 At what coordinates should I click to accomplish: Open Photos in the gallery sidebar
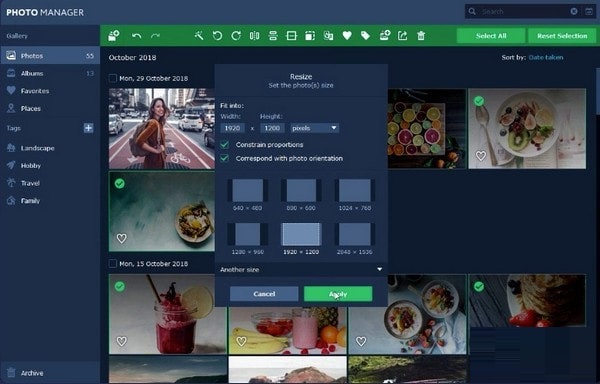[50, 56]
